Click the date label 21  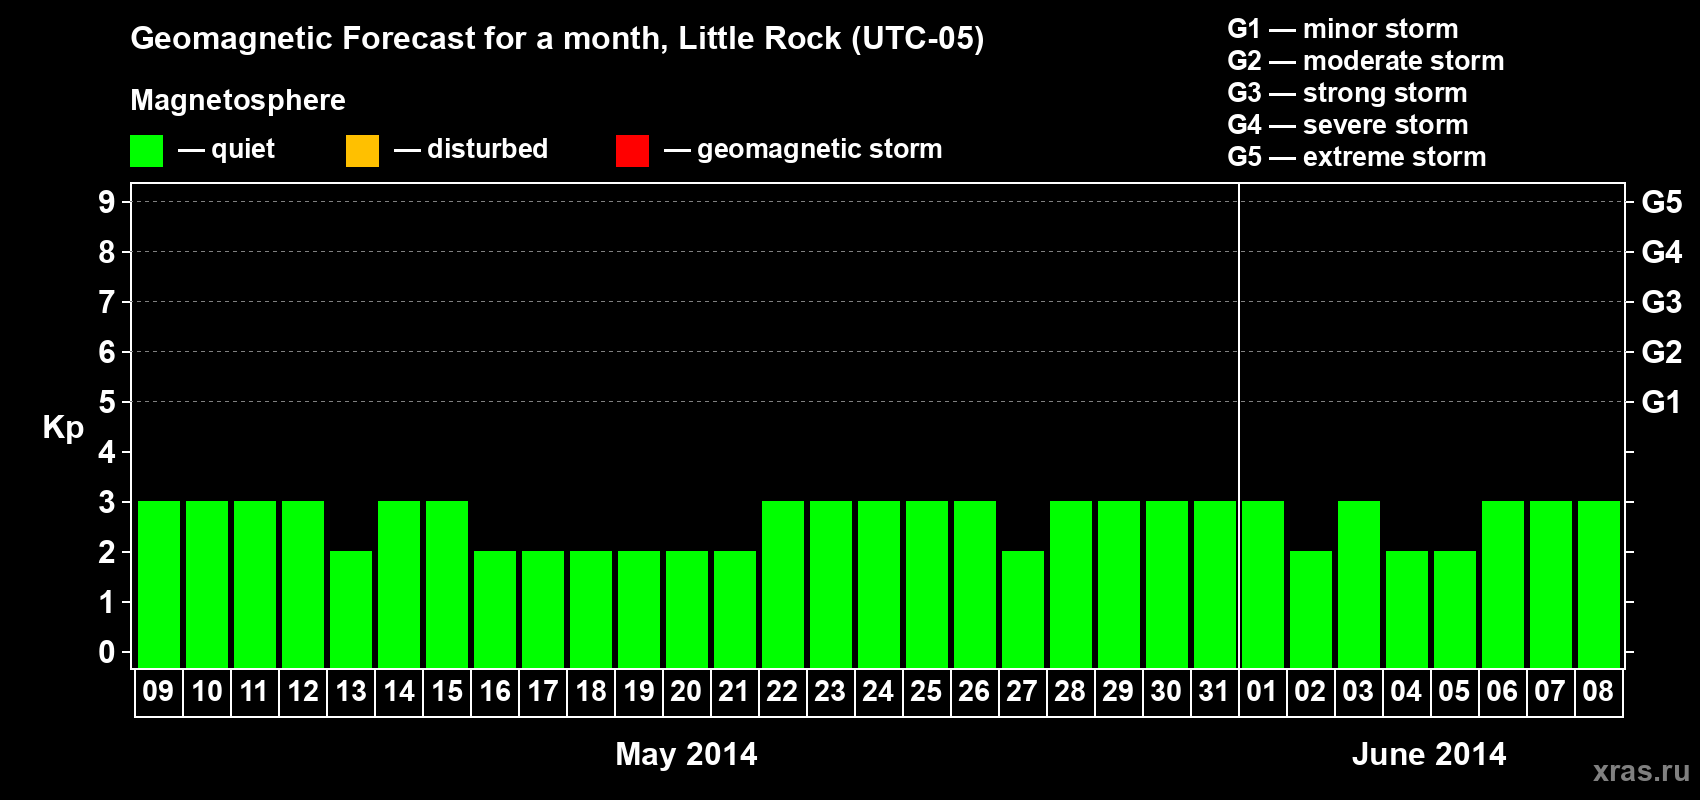coord(734,692)
